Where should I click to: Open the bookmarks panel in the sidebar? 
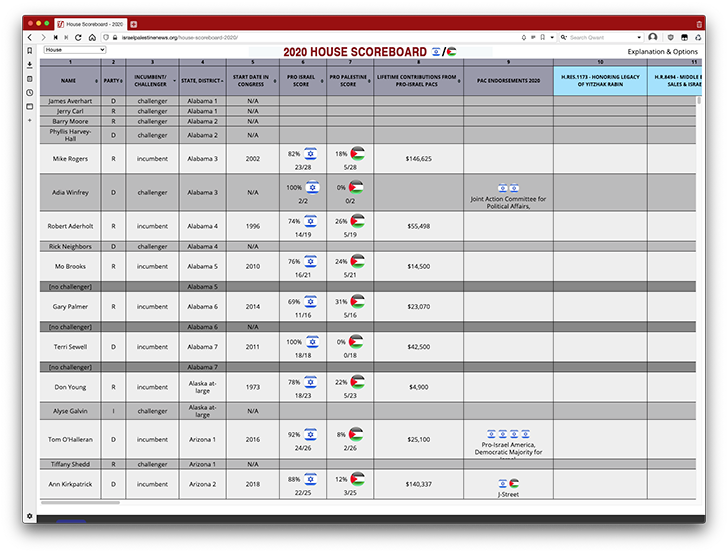[x=30, y=50]
